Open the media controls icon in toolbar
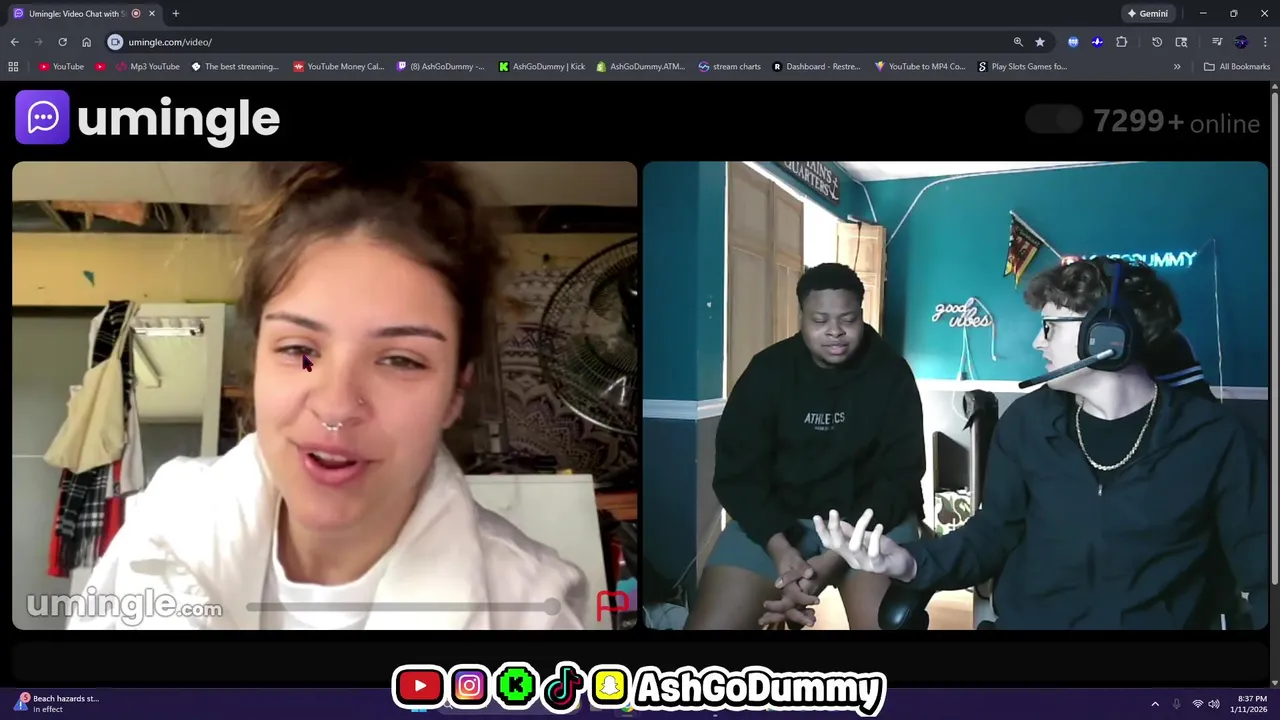This screenshot has width=1280, height=720. click(1217, 42)
